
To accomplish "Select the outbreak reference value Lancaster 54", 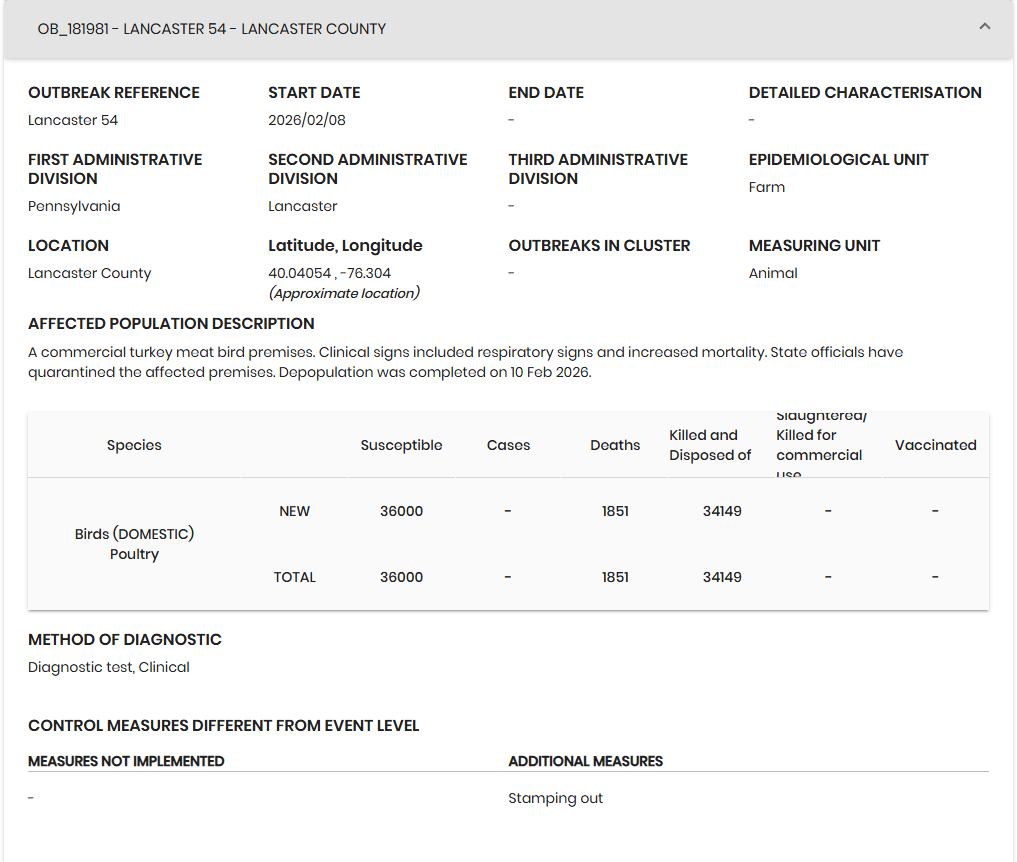I will click(x=73, y=120).
